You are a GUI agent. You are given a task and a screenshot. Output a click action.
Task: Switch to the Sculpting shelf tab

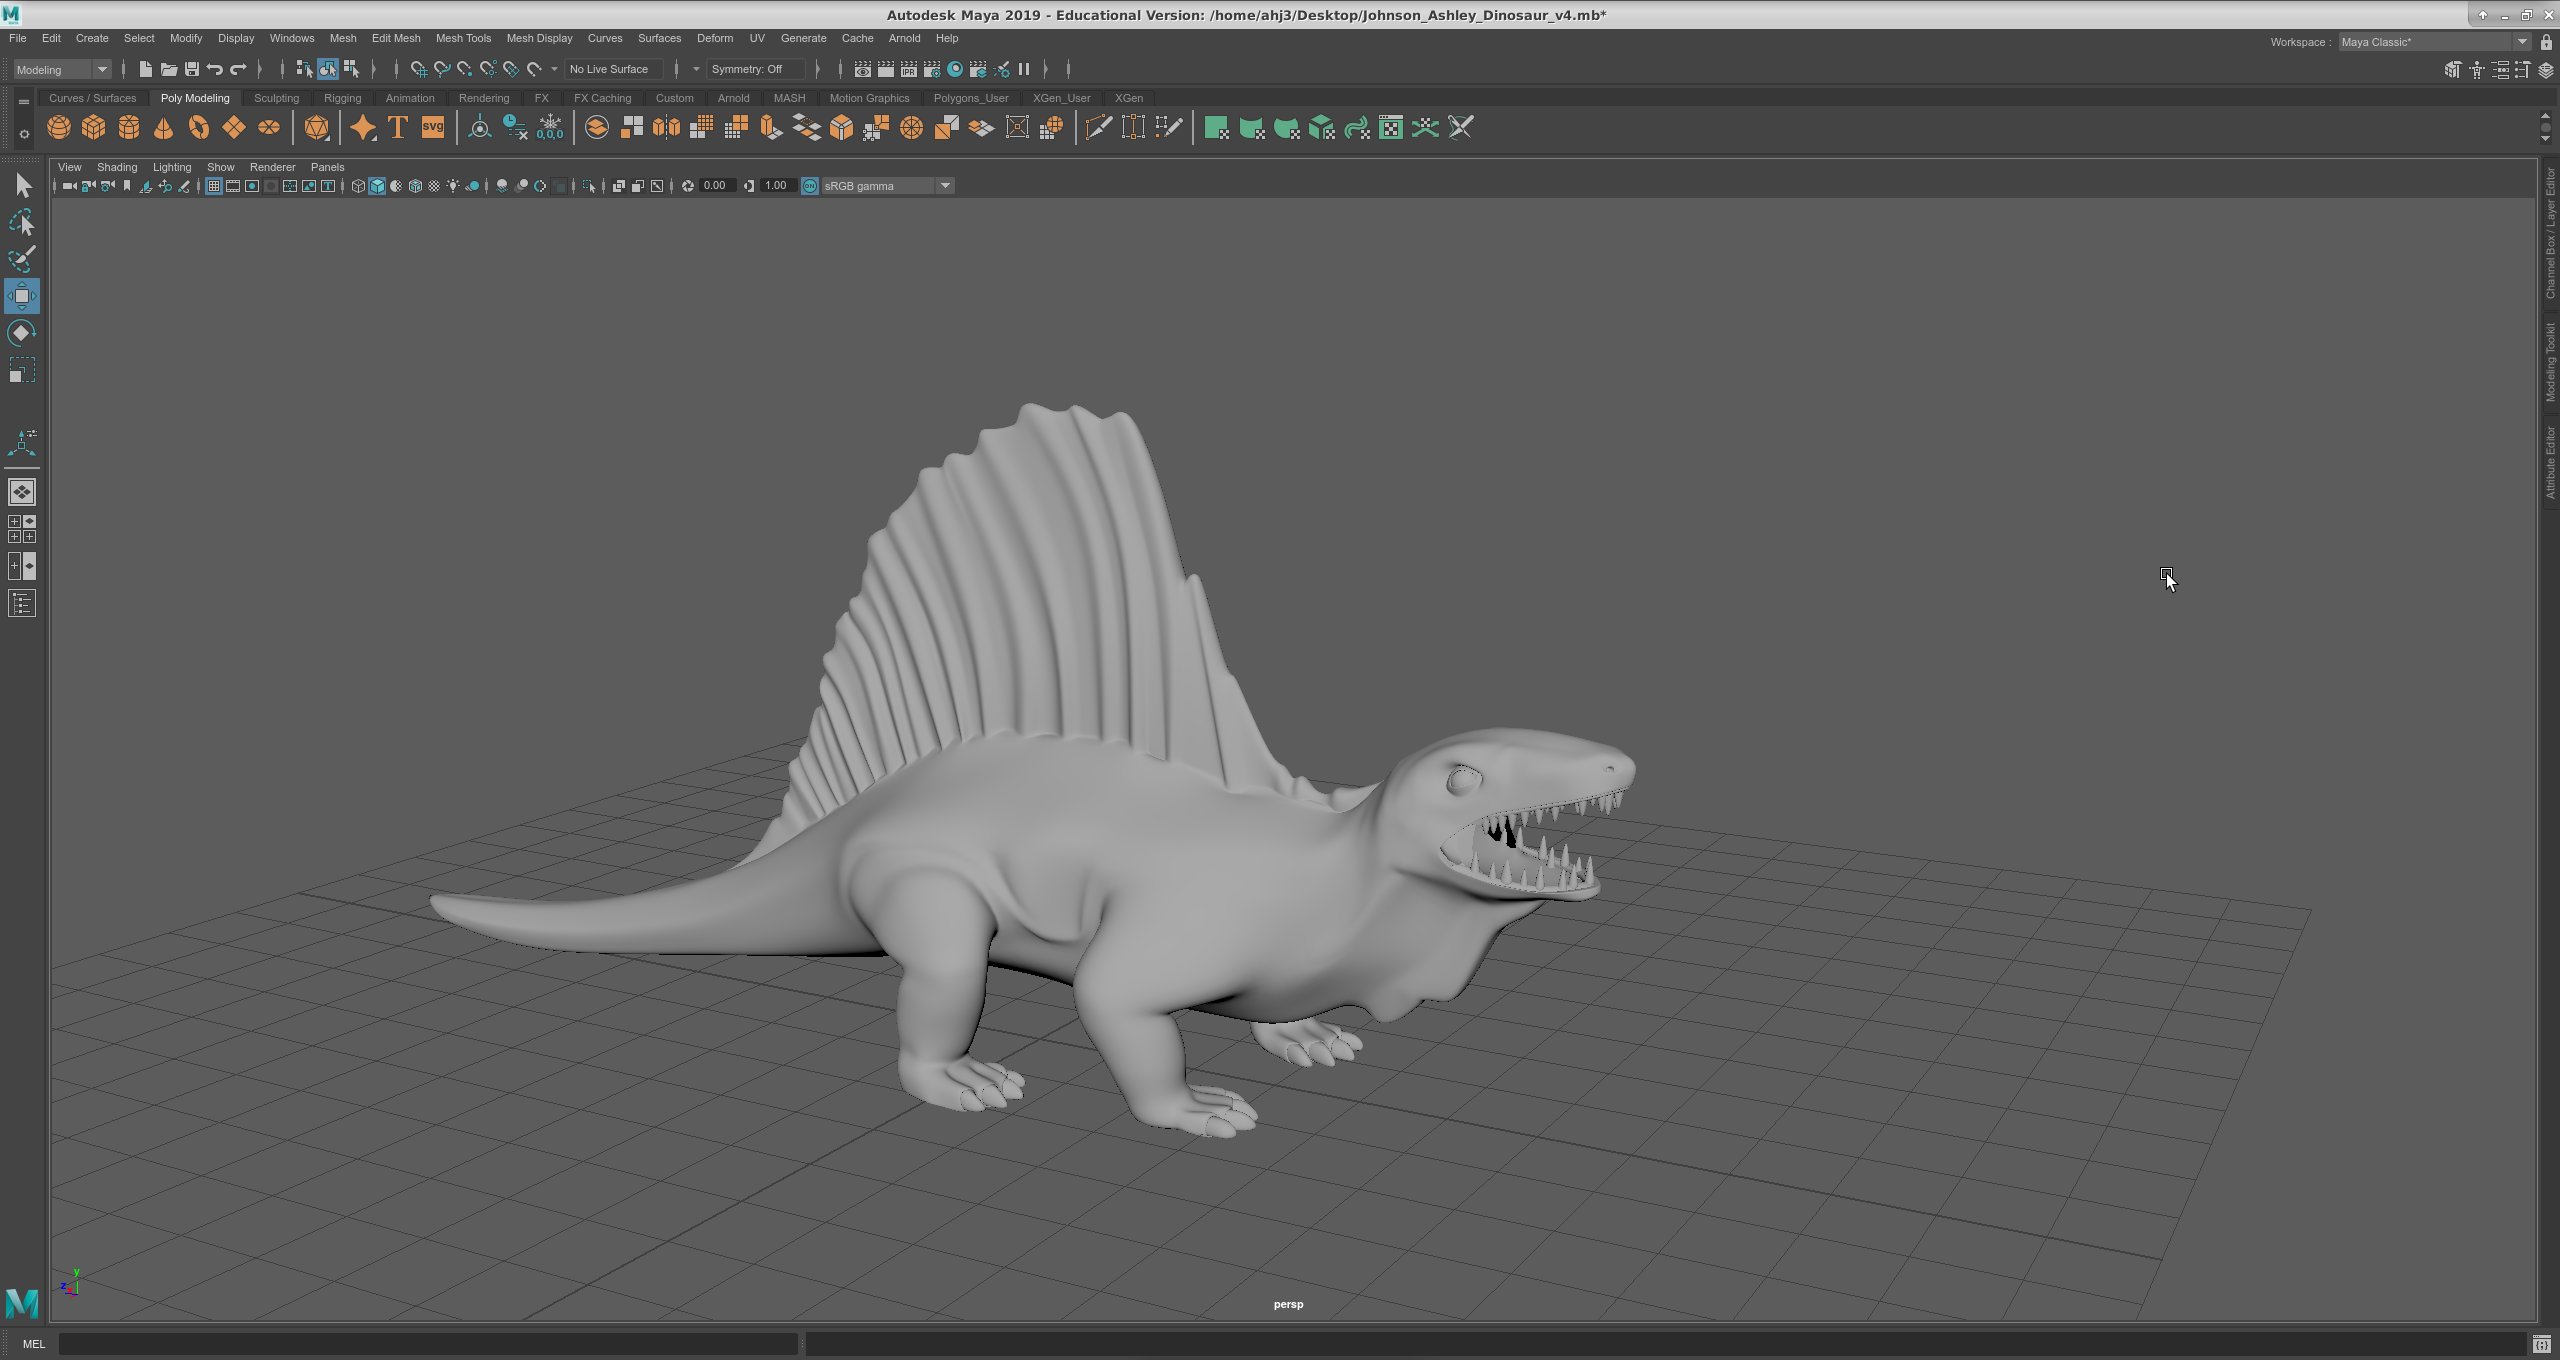[276, 98]
